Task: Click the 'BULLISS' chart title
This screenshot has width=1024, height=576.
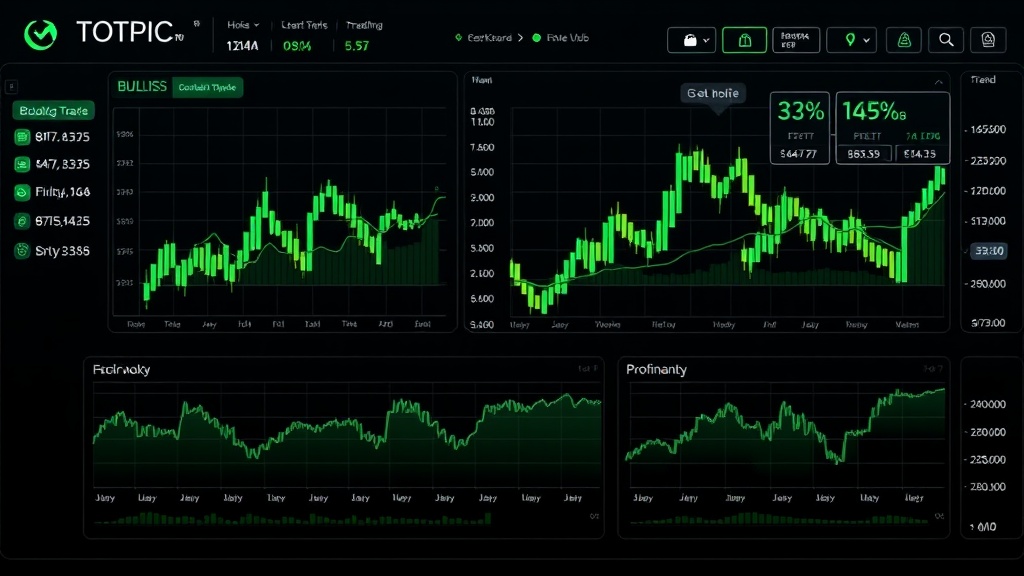Action: pyautogui.click(x=142, y=86)
